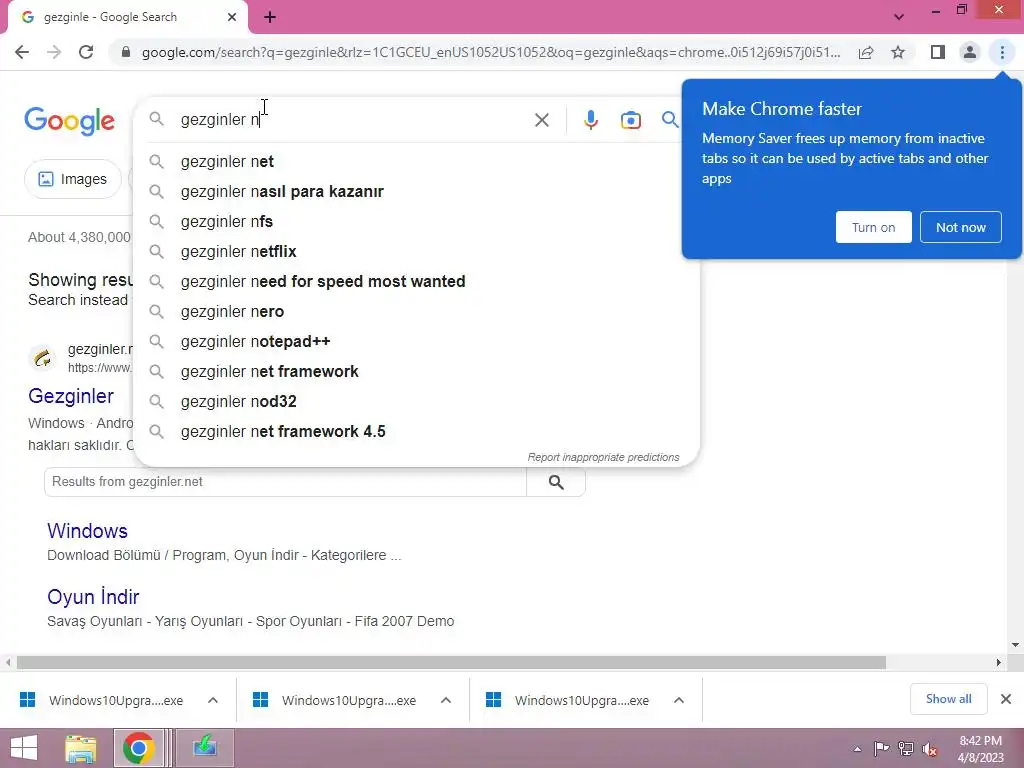1024x768 pixels.
Task: Choose suggestion "gezginler netflix"
Action: [x=416, y=251]
